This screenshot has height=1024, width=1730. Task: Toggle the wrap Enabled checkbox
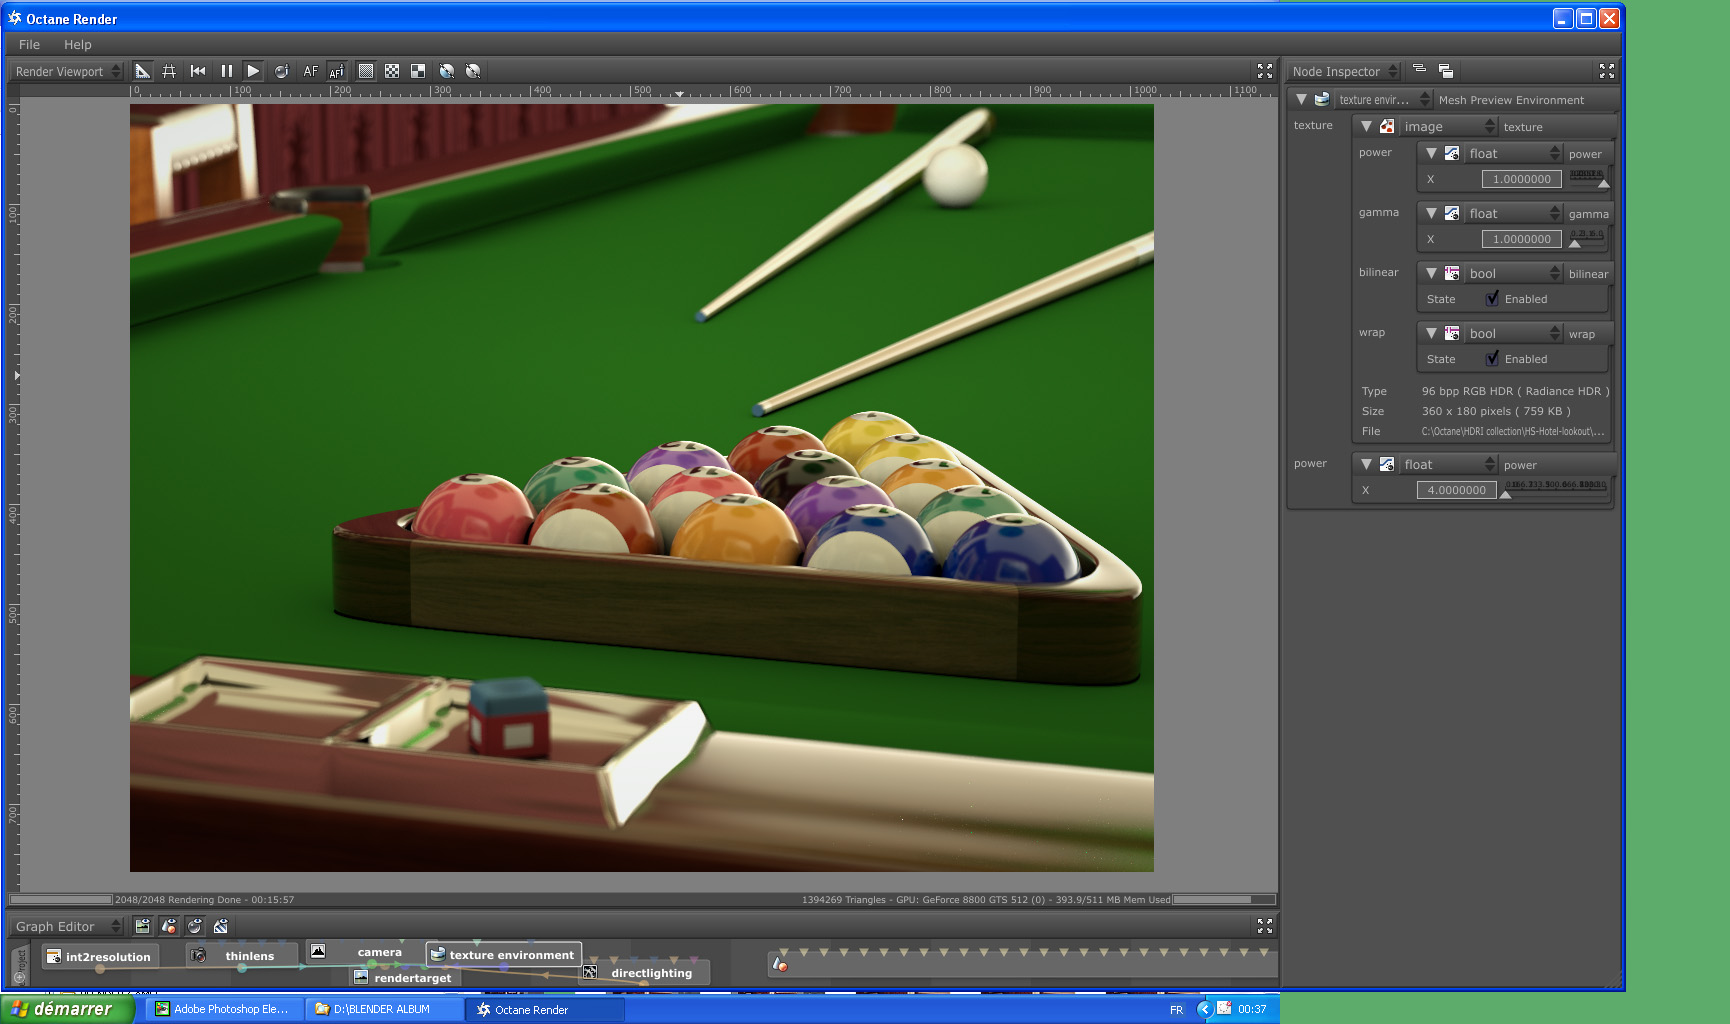[1492, 358]
